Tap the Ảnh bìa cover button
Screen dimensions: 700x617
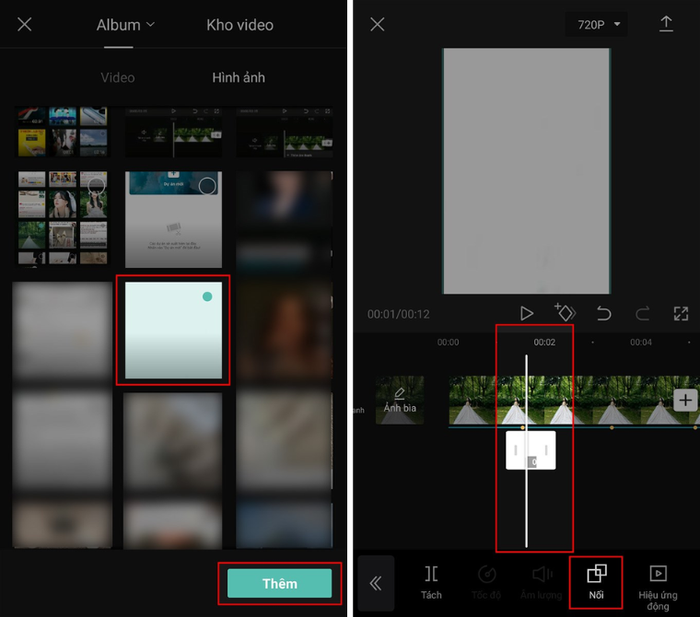[x=399, y=400]
